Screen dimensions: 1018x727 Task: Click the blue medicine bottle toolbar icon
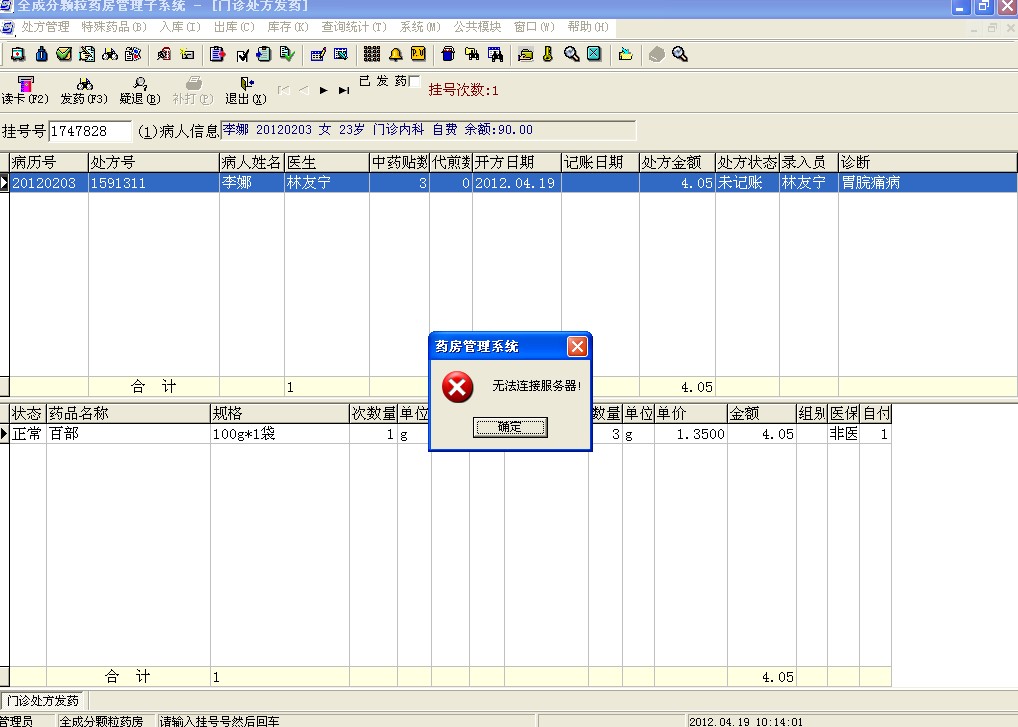coord(42,55)
